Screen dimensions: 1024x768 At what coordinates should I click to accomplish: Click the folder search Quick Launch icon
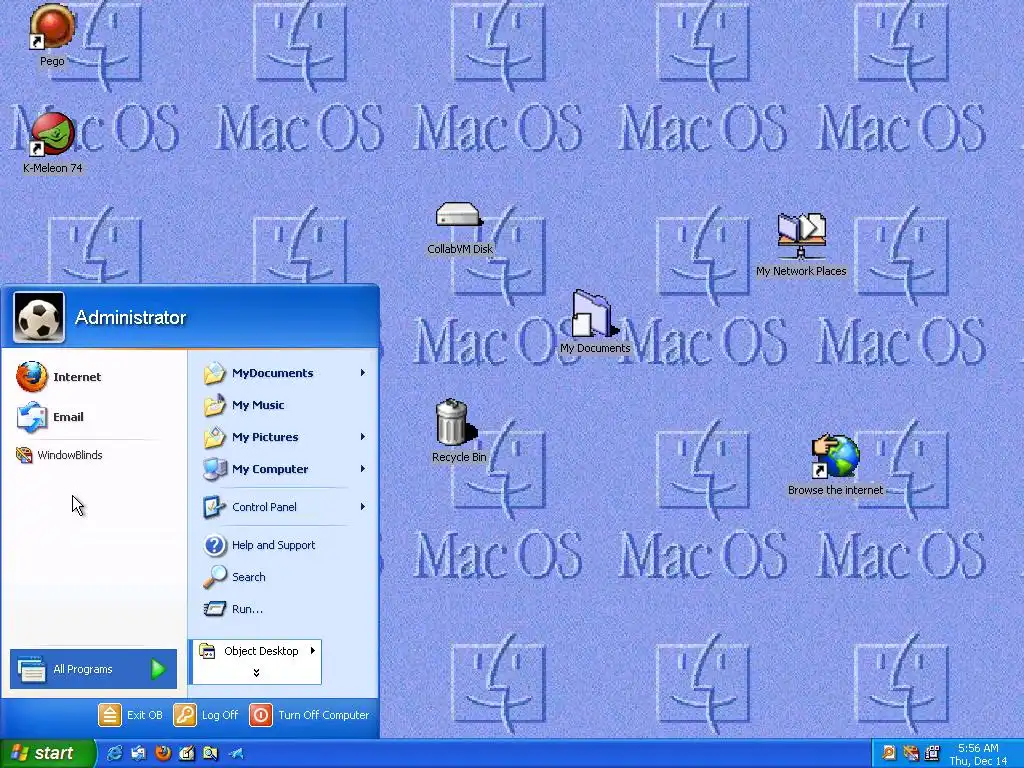(x=210, y=754)
